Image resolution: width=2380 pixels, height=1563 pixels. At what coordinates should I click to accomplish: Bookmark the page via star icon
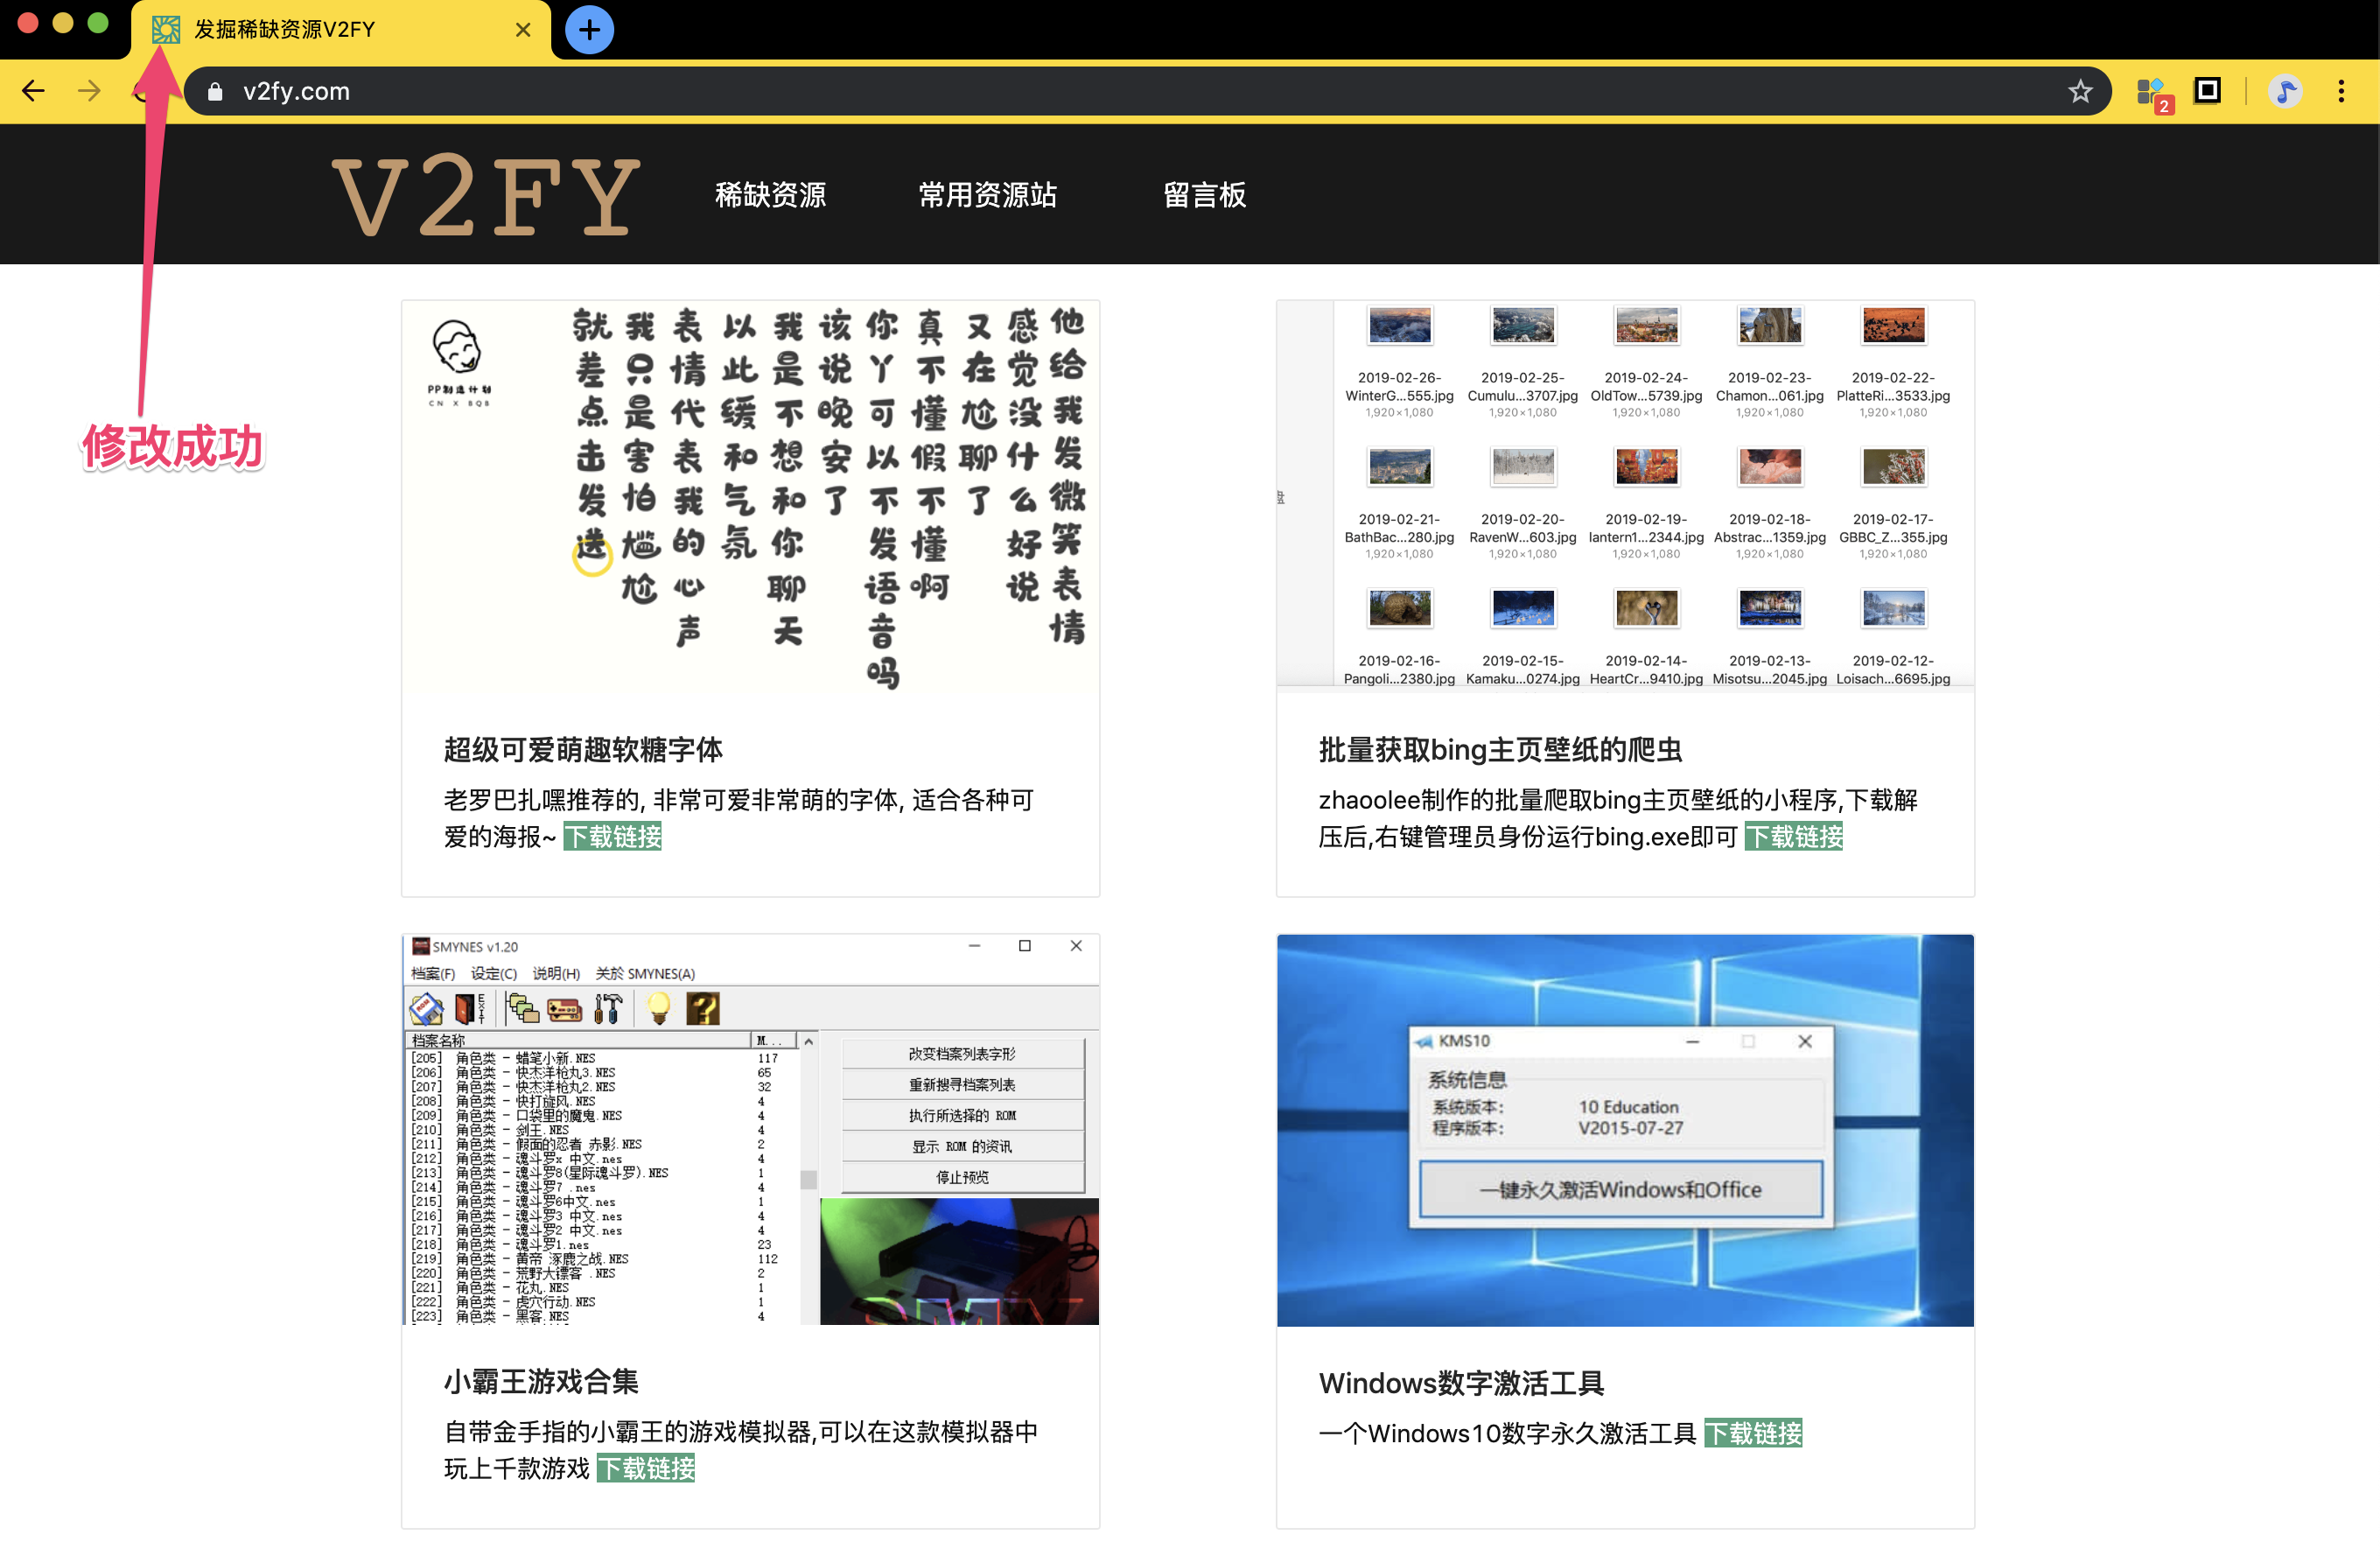tap(2080, 91)
